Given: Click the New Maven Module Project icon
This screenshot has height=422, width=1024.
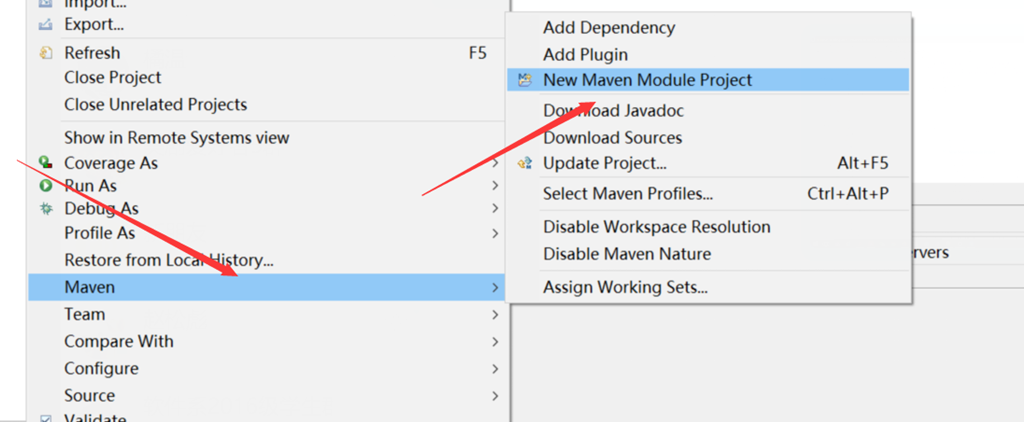Looking at the screenshot, I should [x=524, y=80].
